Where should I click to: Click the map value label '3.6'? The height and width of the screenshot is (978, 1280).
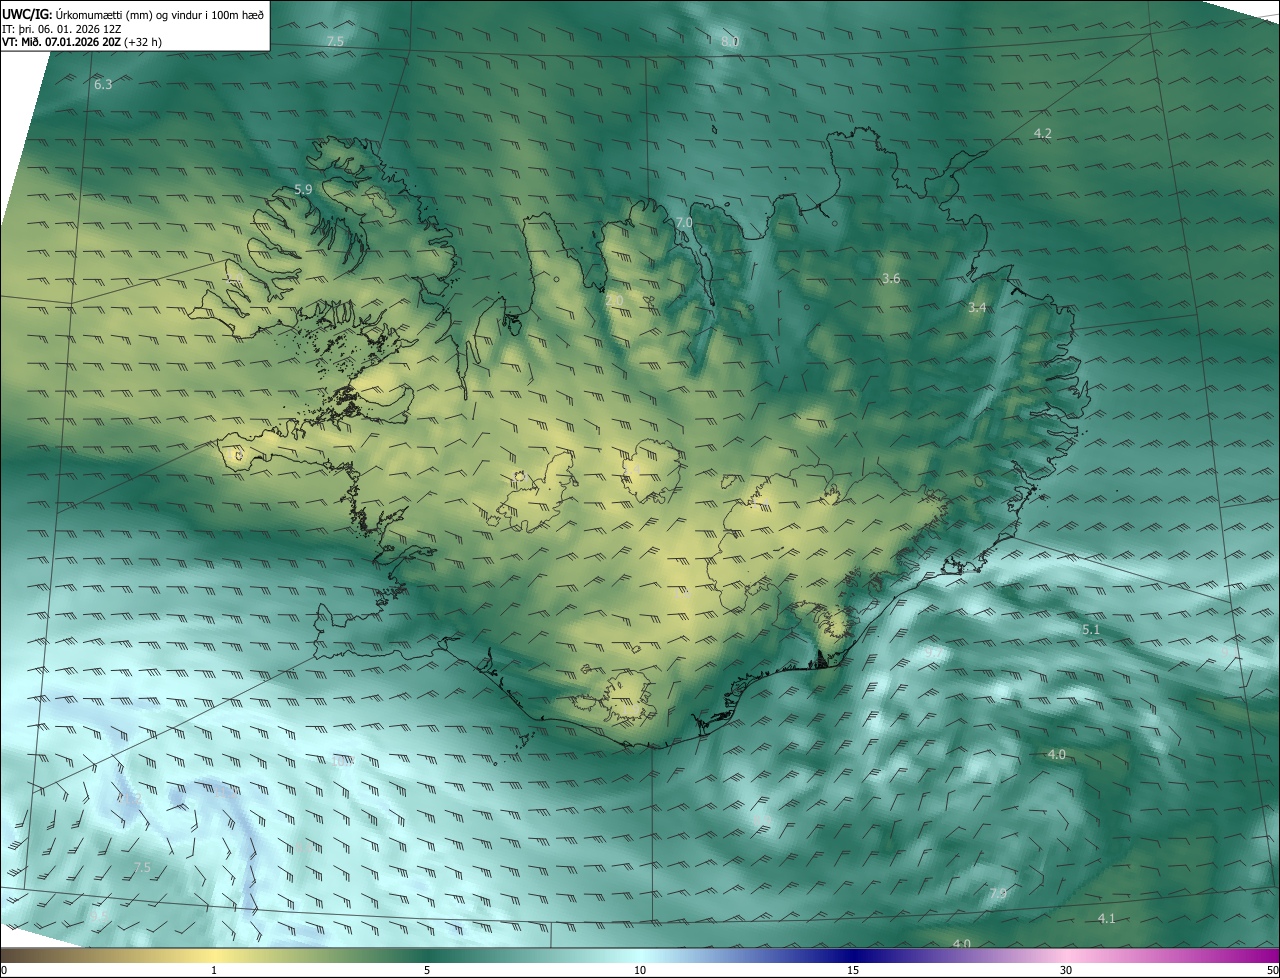click(891, 278)
